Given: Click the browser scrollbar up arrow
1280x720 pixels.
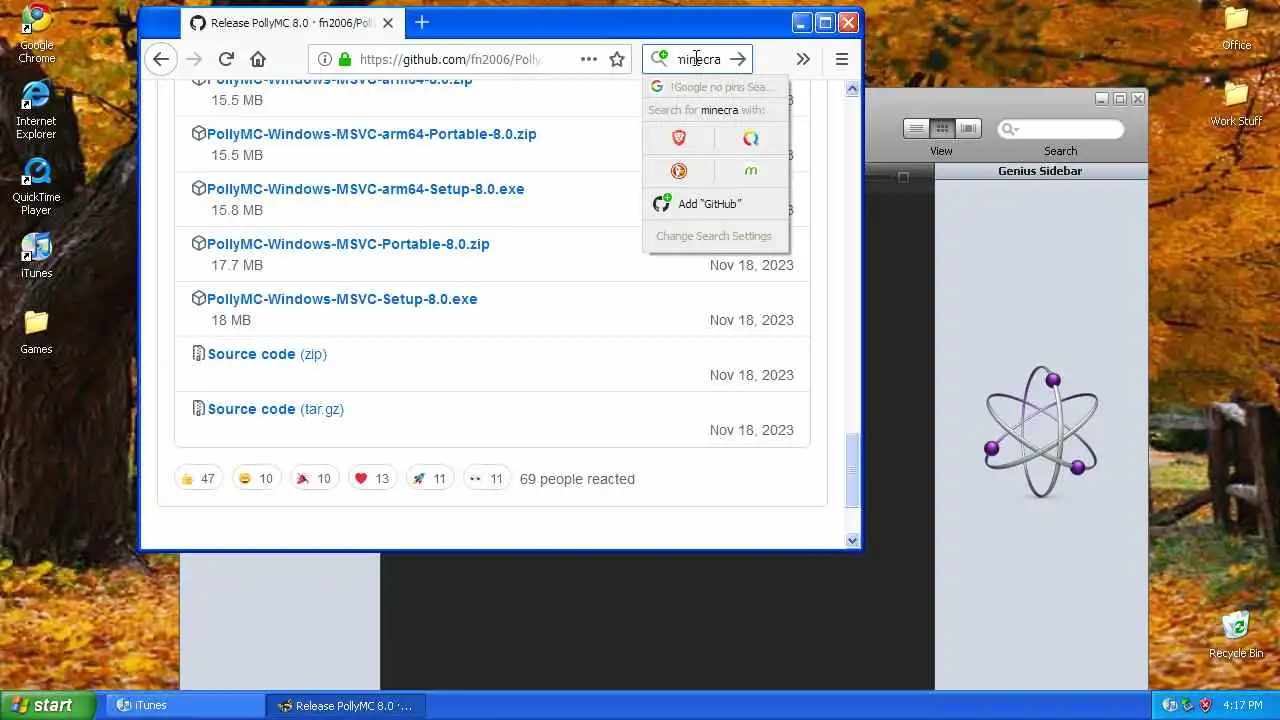Looking at the screenshot, I should pos(852,89).
